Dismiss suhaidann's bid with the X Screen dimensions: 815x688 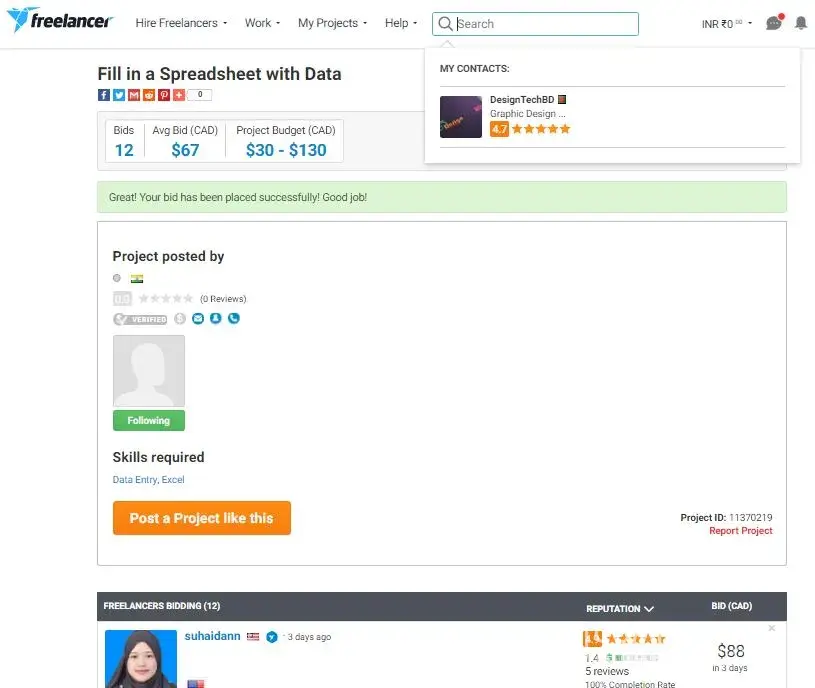coord(772,628)
